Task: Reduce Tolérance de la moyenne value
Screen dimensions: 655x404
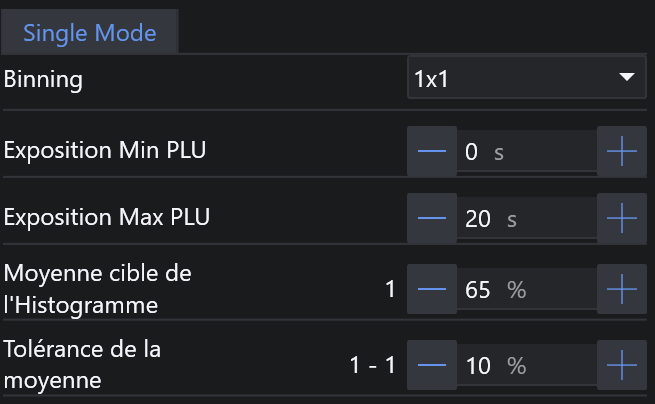Action: 432,366
